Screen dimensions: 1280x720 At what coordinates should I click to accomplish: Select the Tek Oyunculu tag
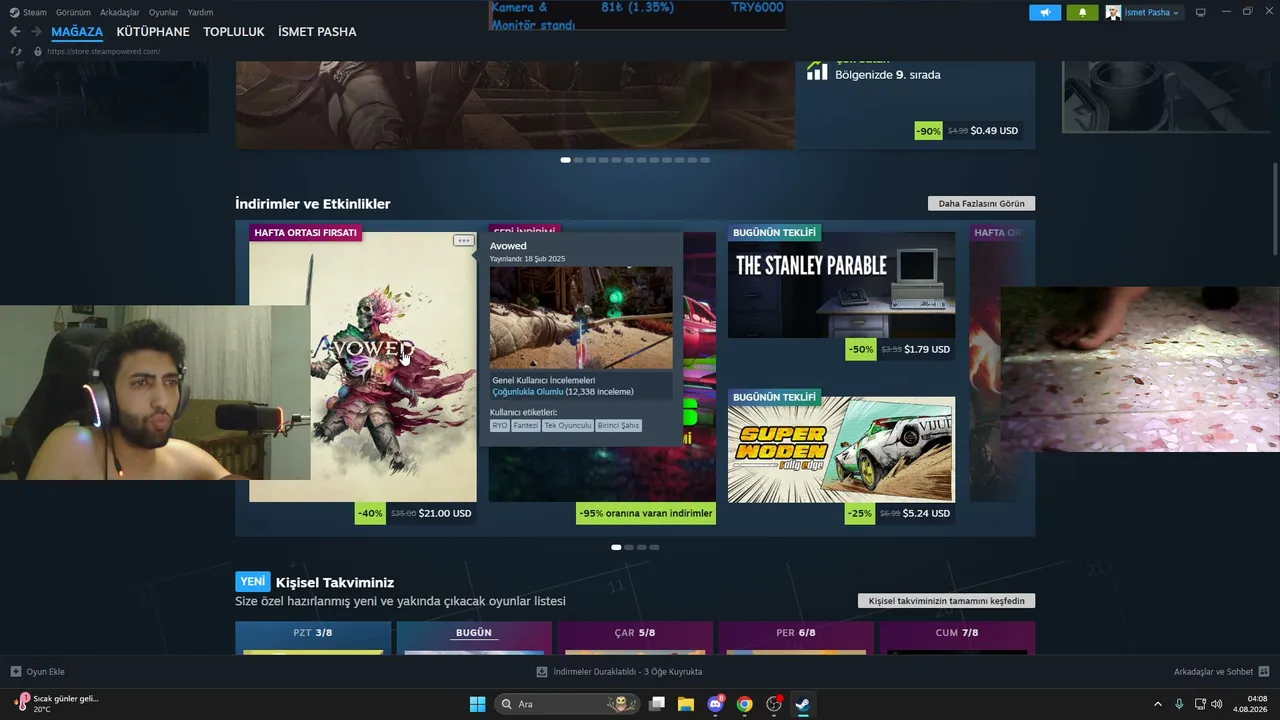pos(568,425)
